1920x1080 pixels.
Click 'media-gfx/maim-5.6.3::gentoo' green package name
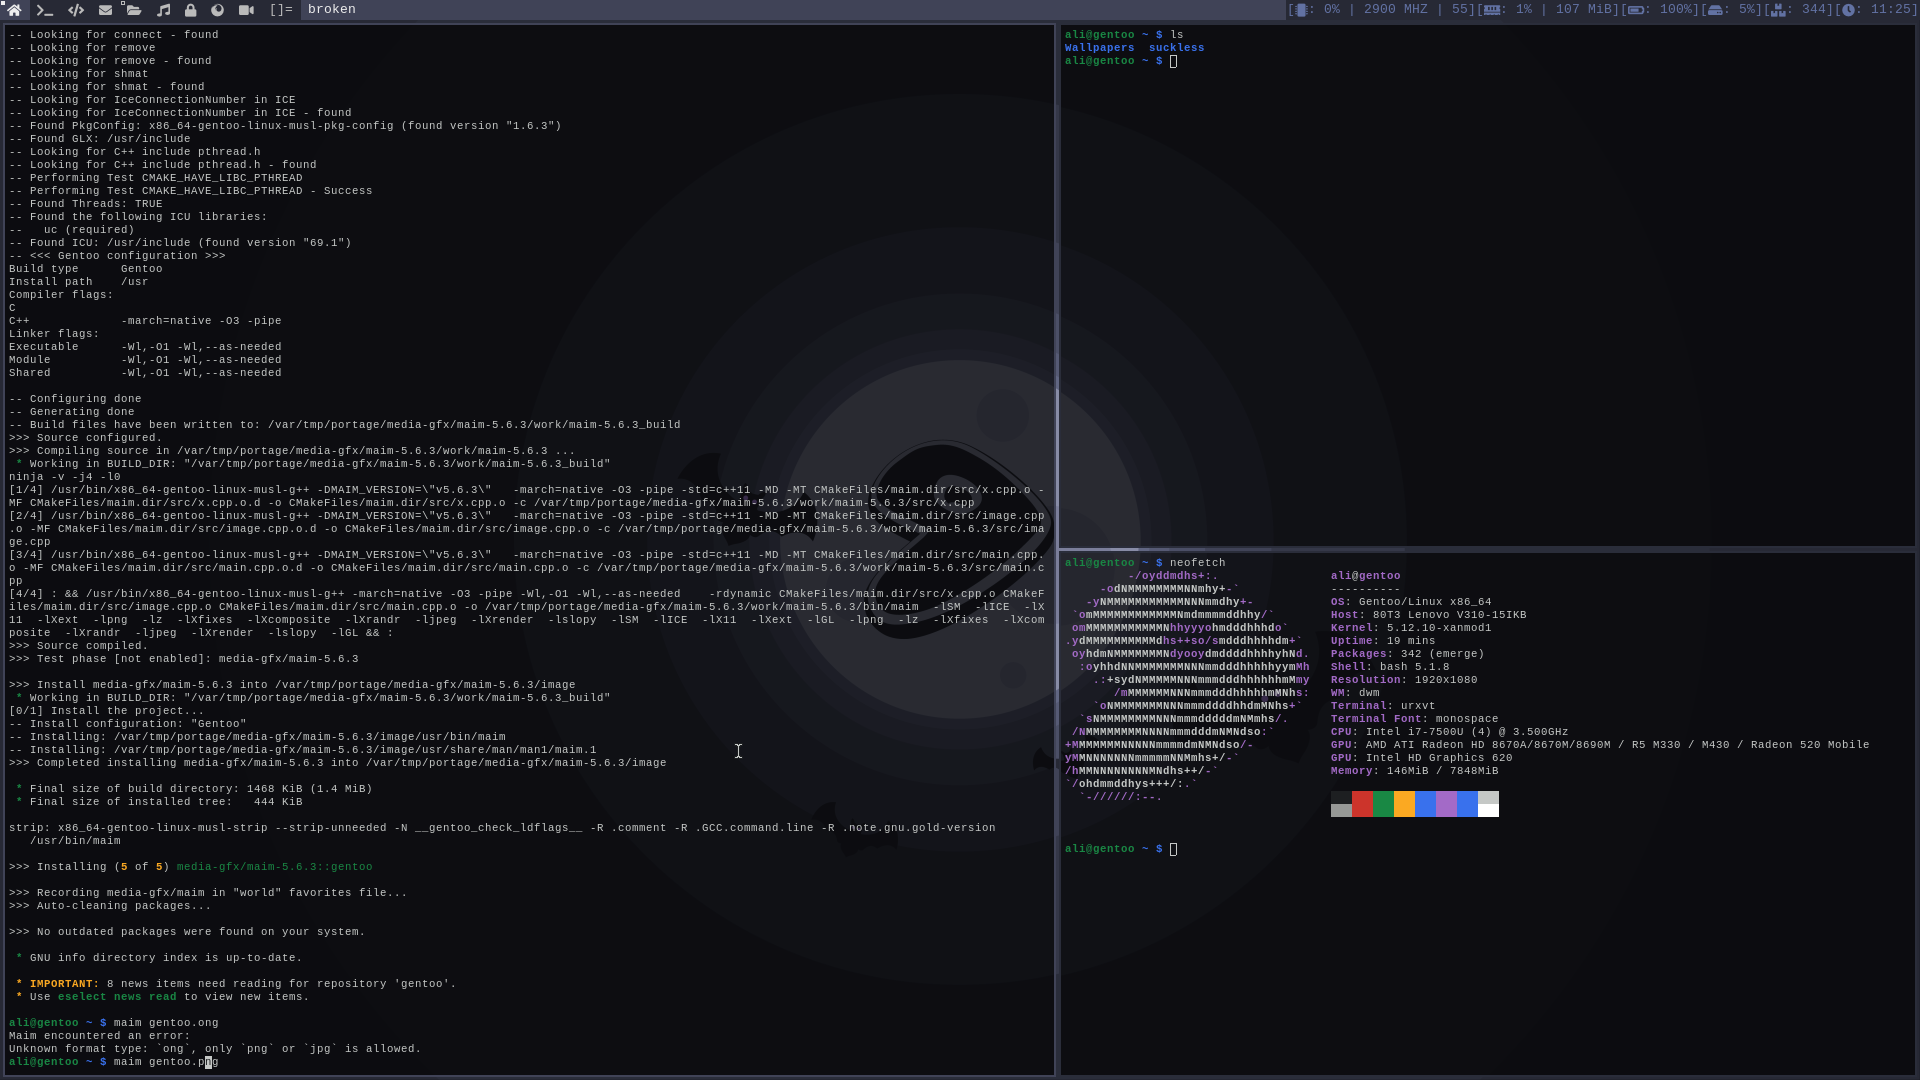(274, 867)
